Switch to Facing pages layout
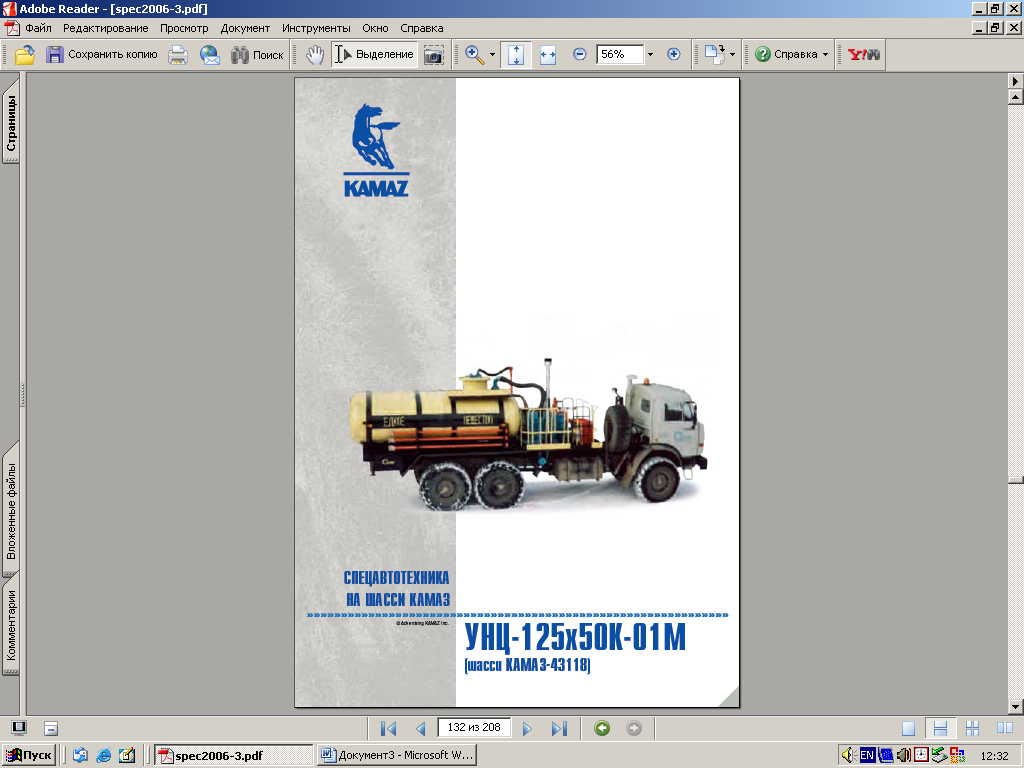Screen dimensions: 1024x768 (x=1004, y=728)
